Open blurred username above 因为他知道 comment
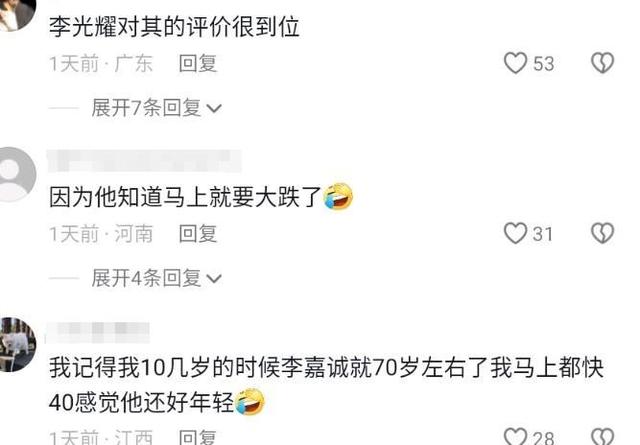The image size is (640, 445). (144, 161)
